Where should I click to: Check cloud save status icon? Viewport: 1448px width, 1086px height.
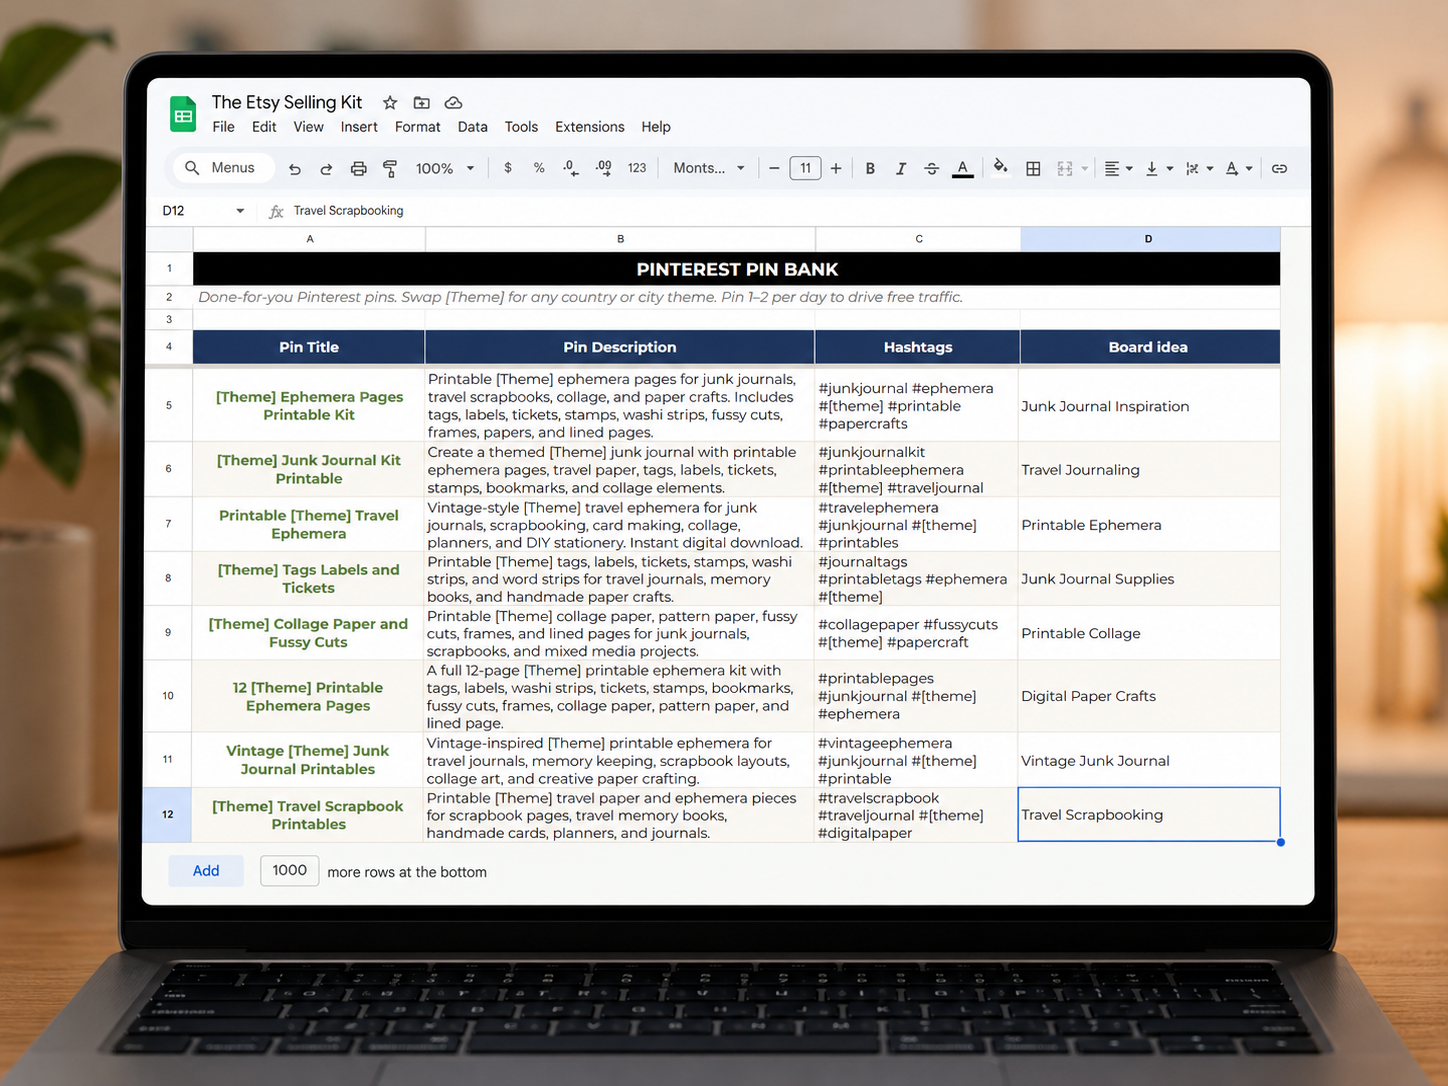pyautogui.click(x=453, y=103)
